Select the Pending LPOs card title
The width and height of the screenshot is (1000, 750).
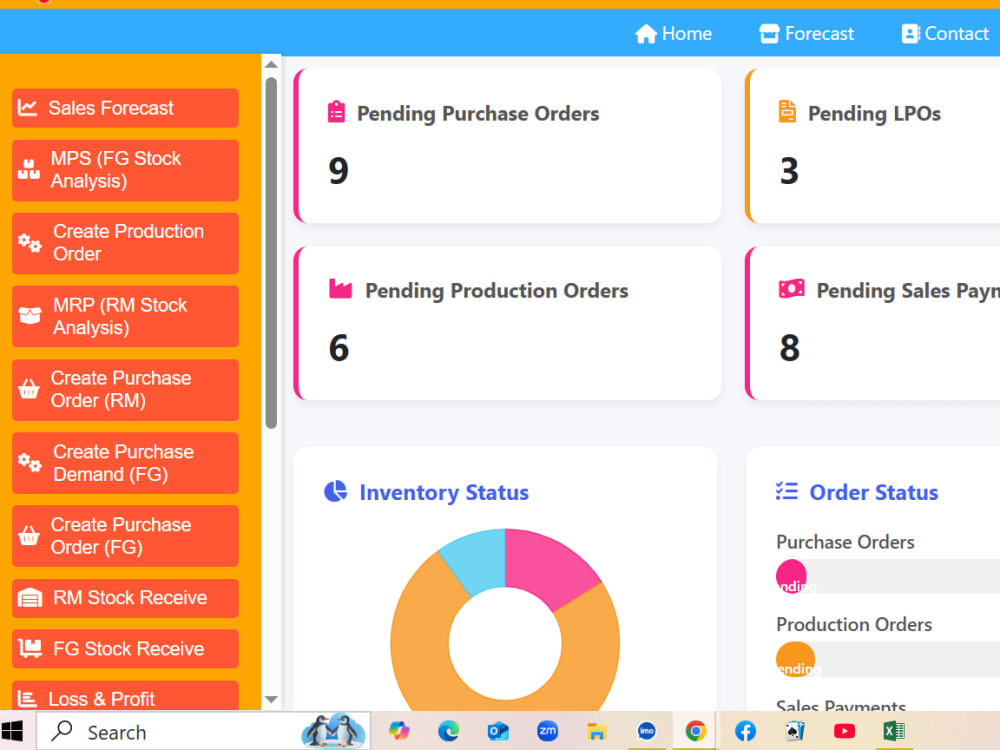(874, 114)
